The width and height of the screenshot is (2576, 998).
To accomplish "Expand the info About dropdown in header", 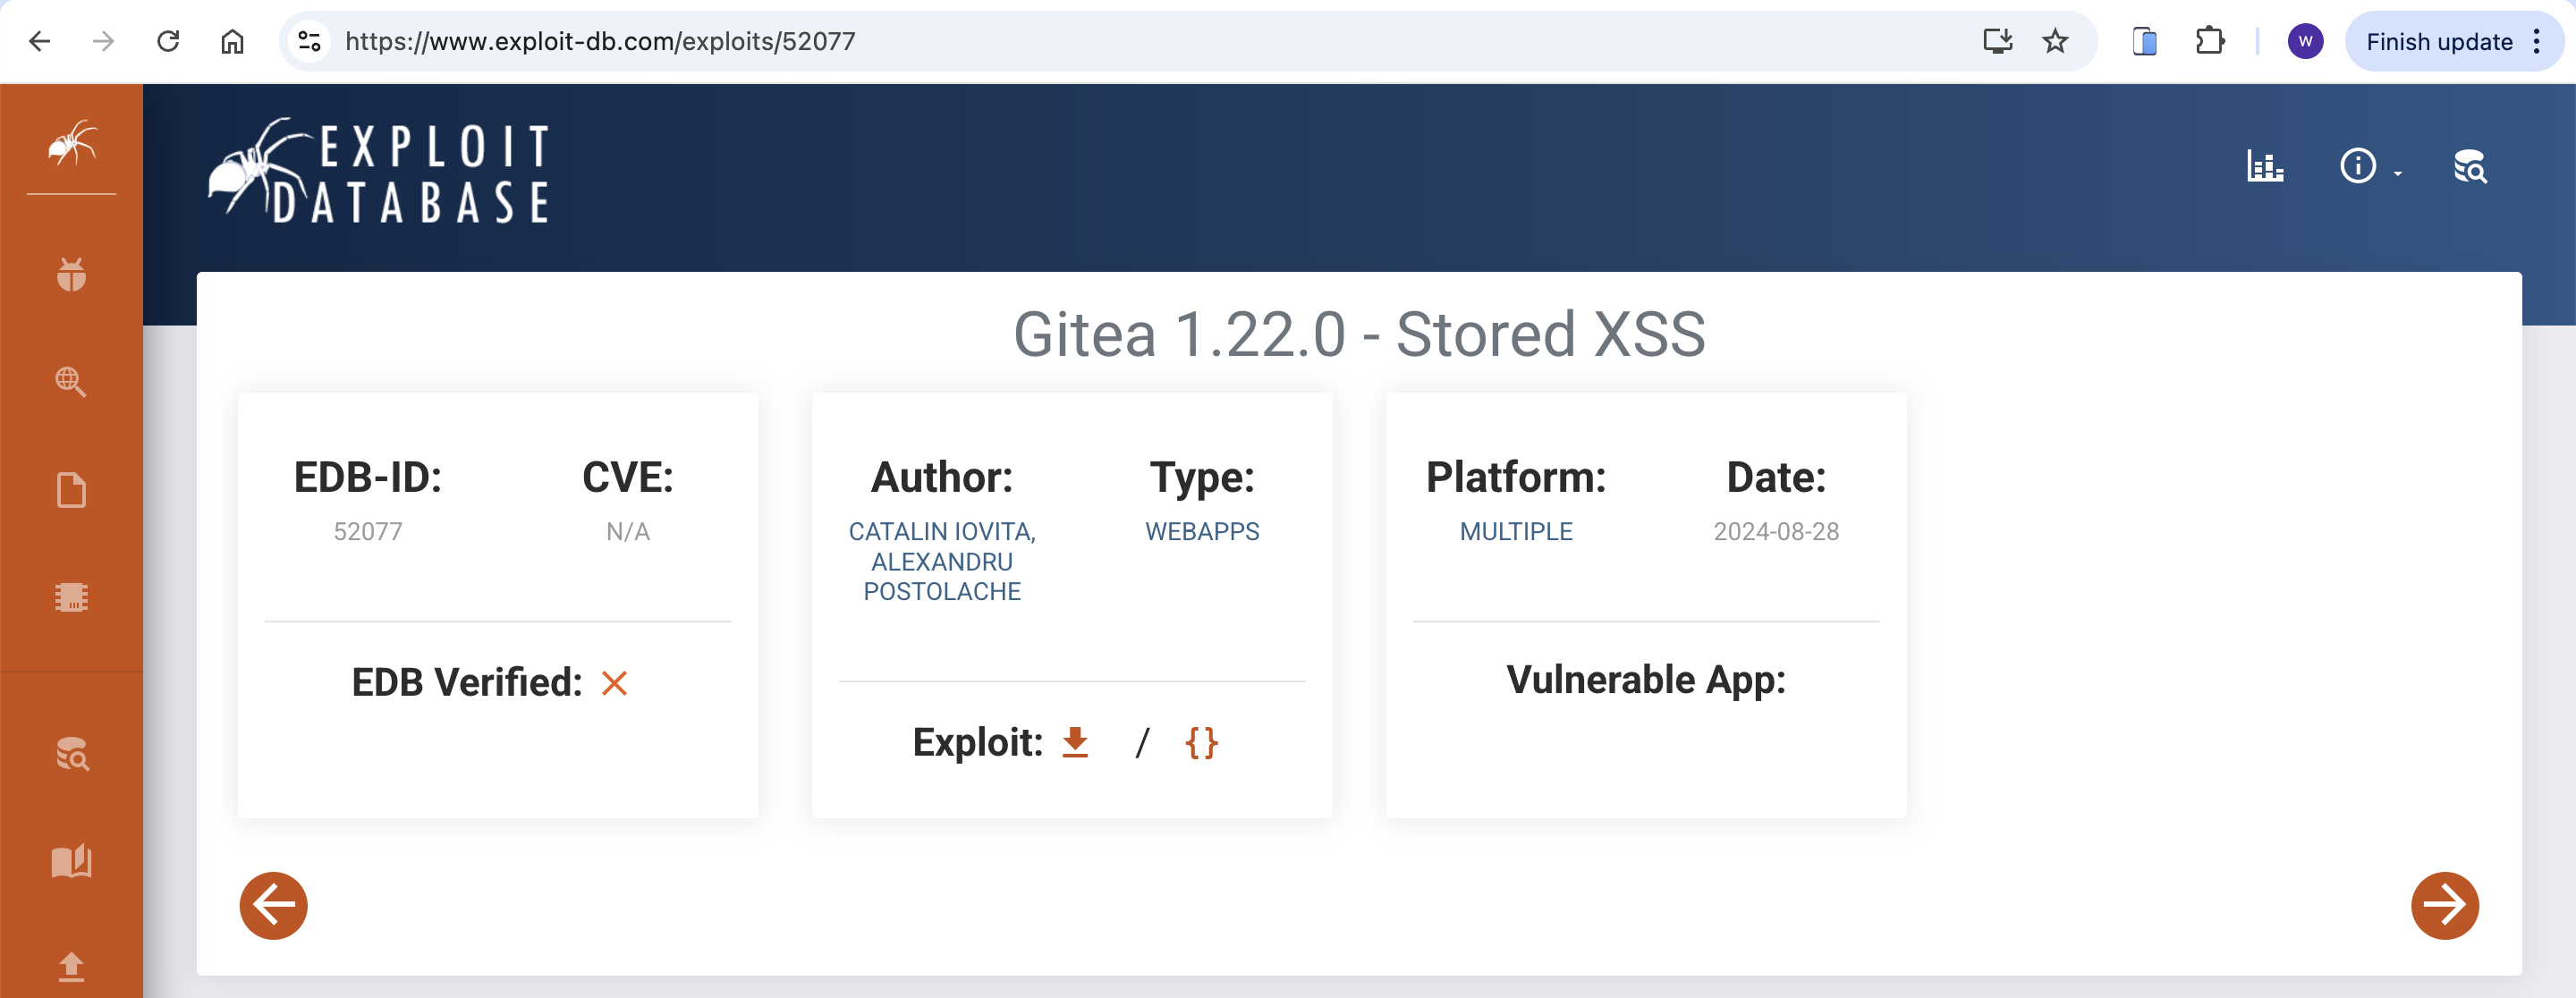I will 2369,166.
